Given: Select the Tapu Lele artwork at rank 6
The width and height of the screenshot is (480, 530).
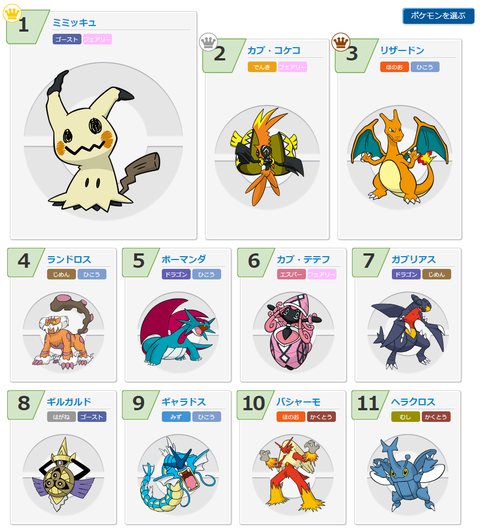Looking at the screenshot, I should coord(293,332).
